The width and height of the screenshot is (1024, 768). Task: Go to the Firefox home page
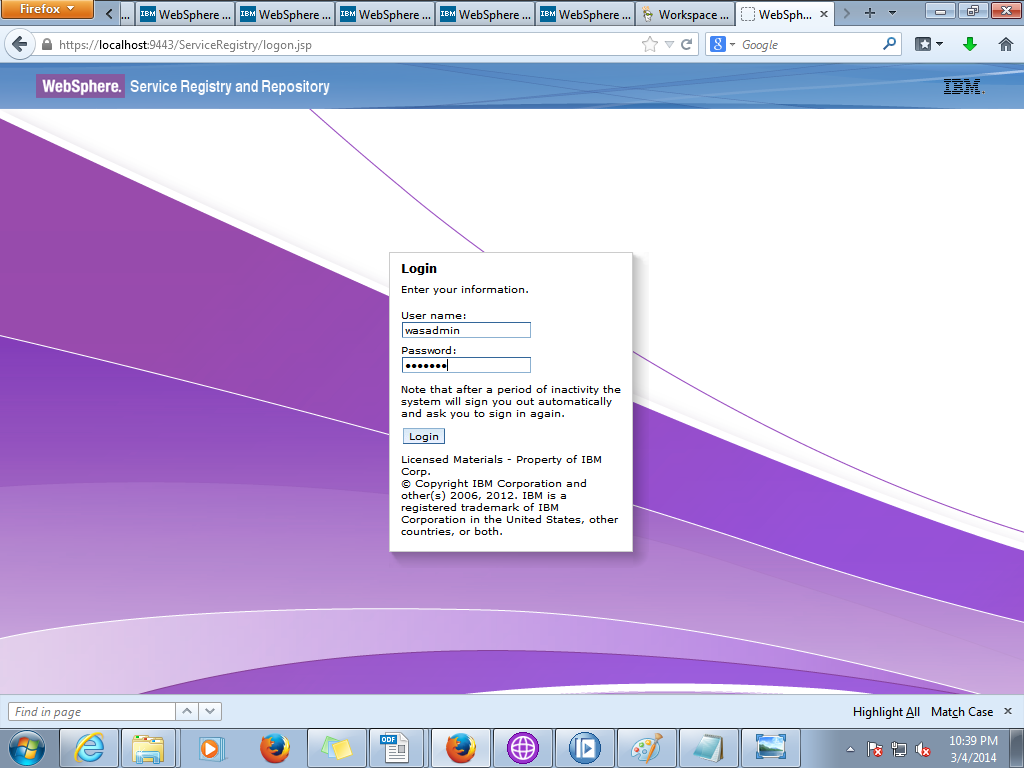pyautogui.click(x=1006, y=44)
